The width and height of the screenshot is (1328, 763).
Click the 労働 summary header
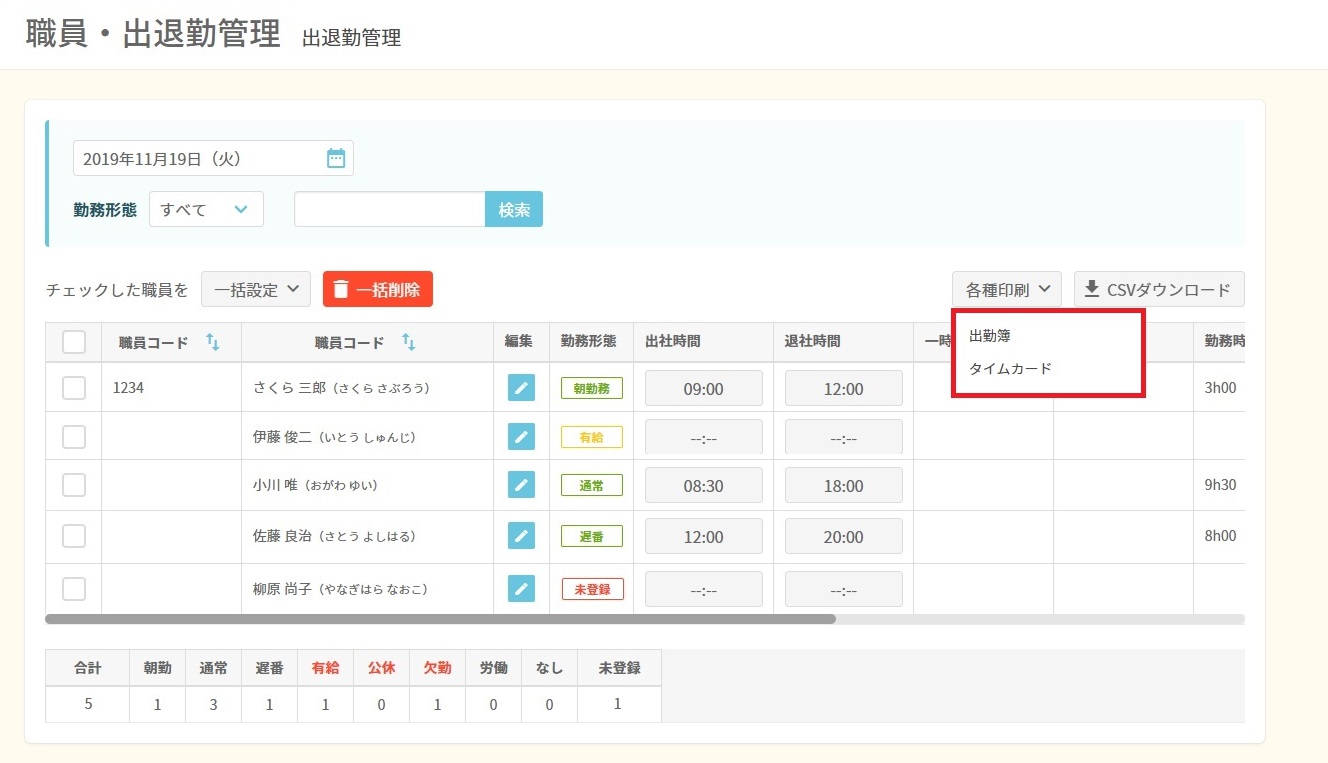pyautogui.click(x=494, y=668)
